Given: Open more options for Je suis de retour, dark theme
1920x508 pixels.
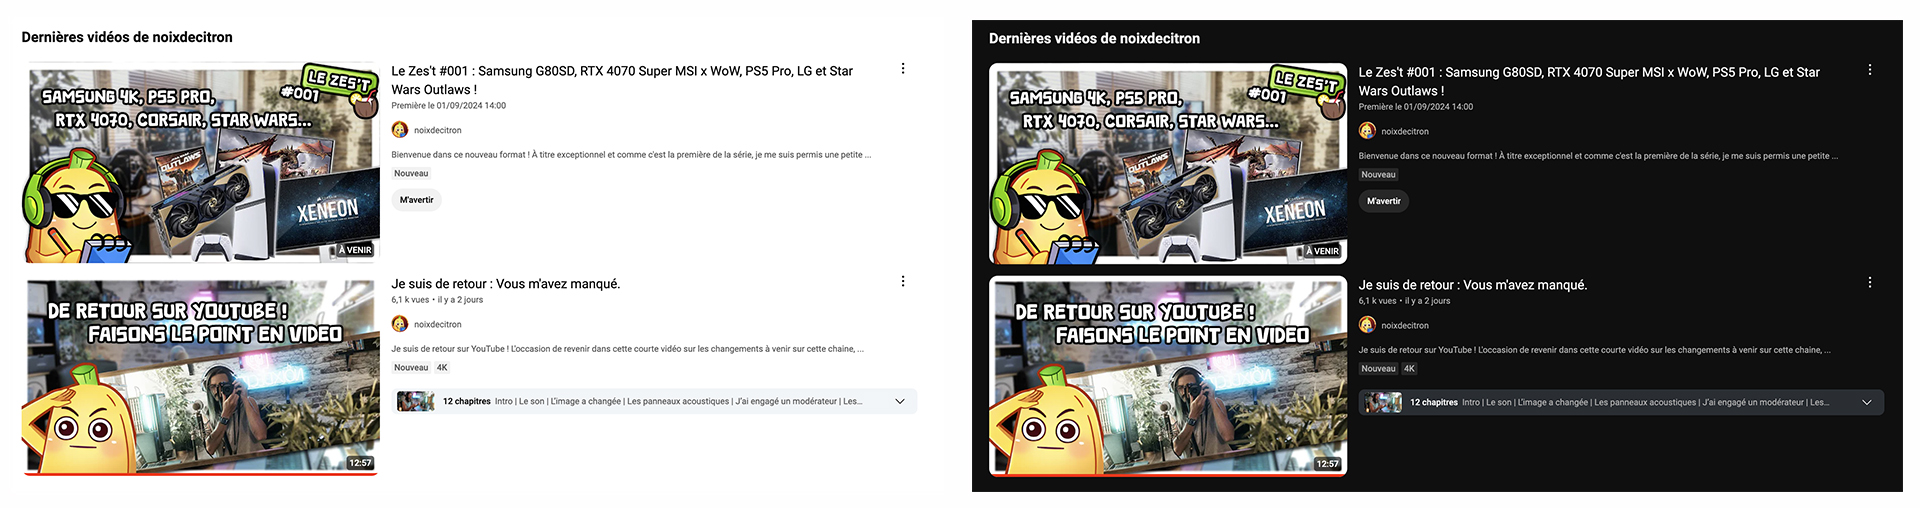Looking at the screenshot, I should (x=1870, y=283).
